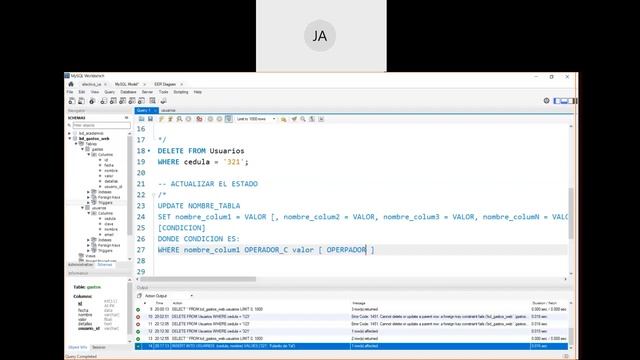Open the File menu
This screenshot has height=360, width=640.
pos(70,92)
